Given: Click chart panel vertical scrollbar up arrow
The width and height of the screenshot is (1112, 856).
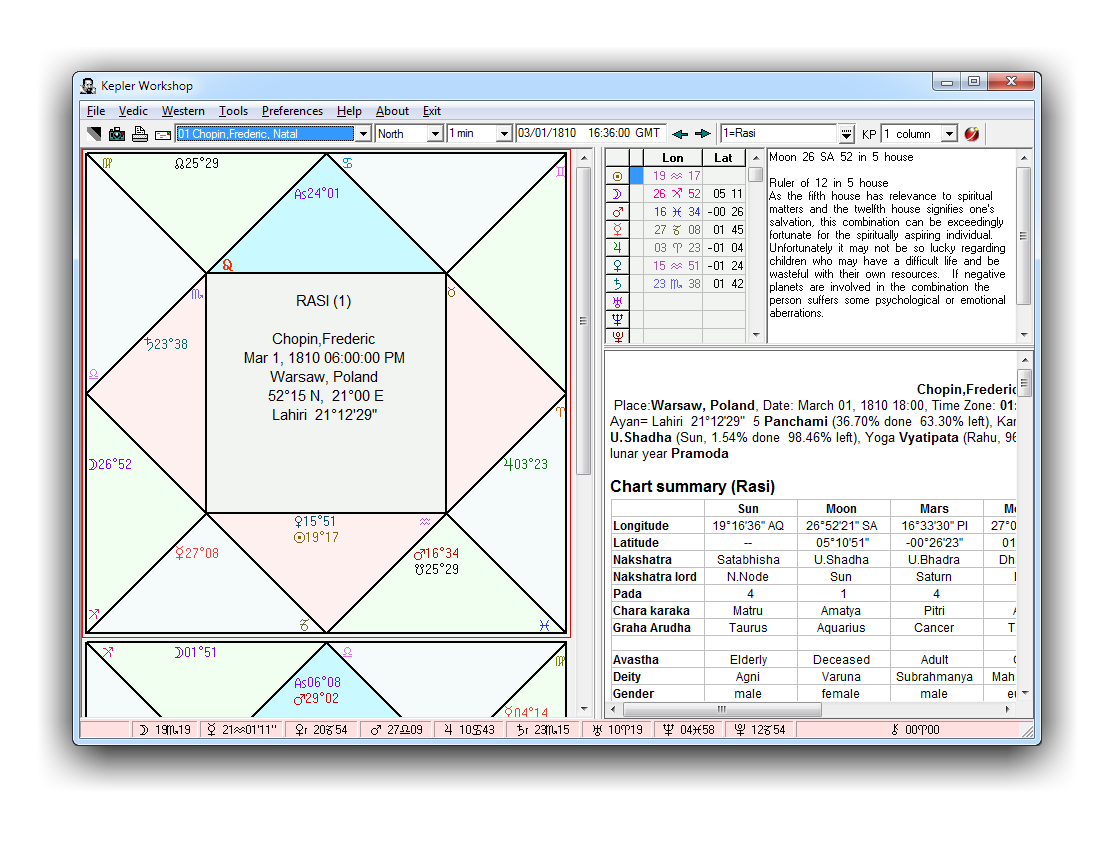Looking at the screenshot, I should [x=584, y=157].
